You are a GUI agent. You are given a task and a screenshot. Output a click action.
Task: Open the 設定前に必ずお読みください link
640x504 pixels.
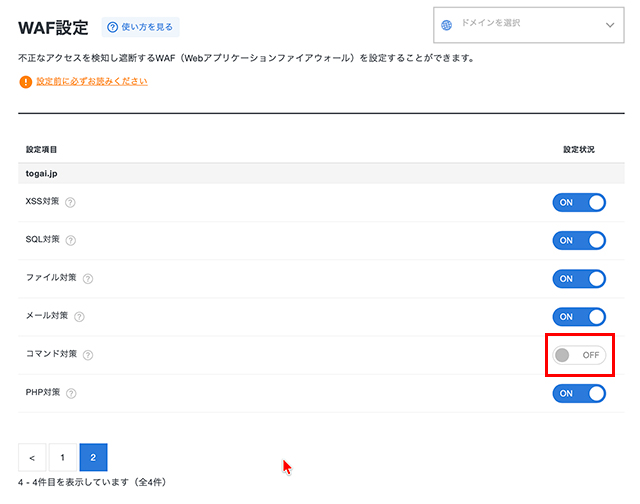pyautogui.click(x=92, y=82)
